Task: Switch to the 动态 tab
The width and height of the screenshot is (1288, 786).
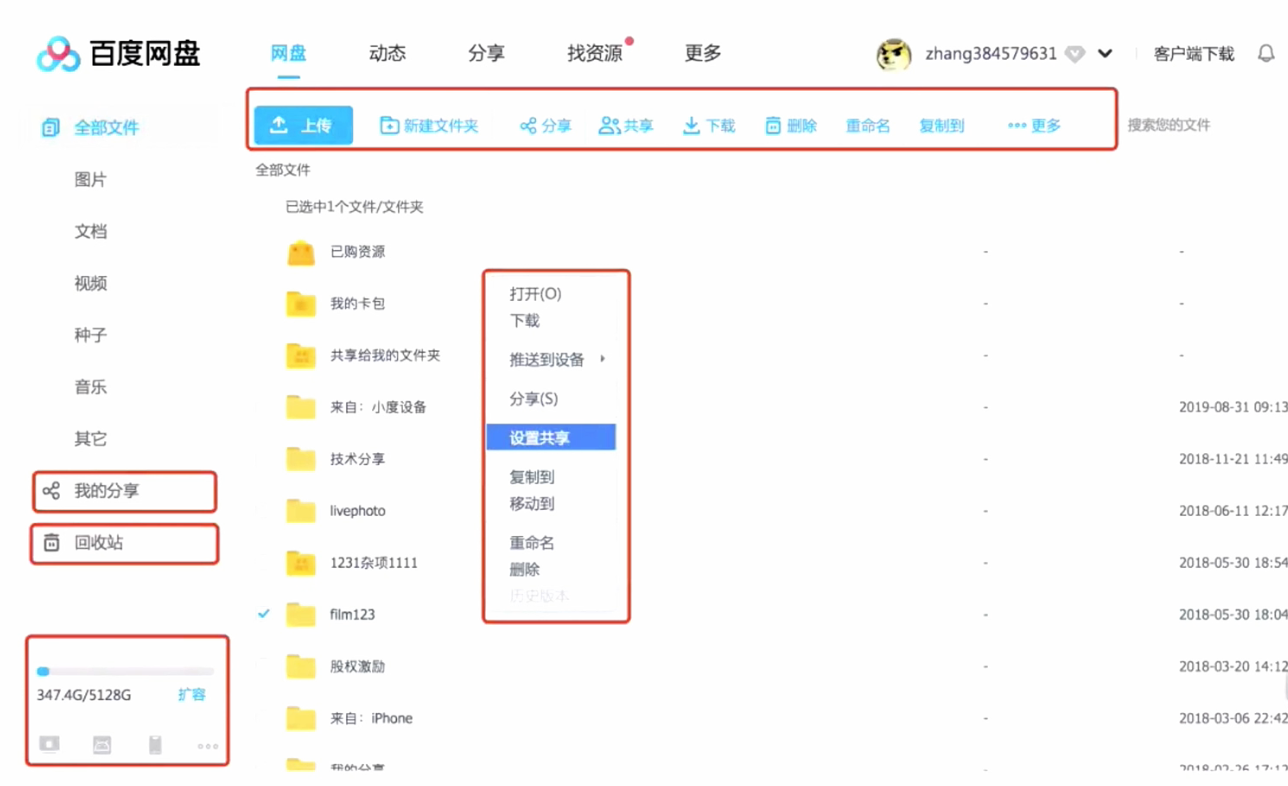Action: tap(387, 54)
